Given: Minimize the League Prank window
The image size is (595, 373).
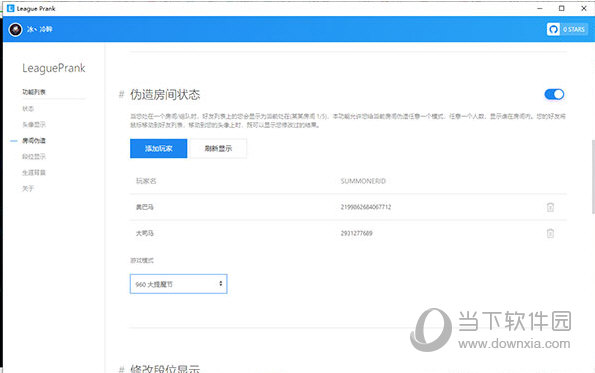Looking at the screenshot, I should (540, 8).
